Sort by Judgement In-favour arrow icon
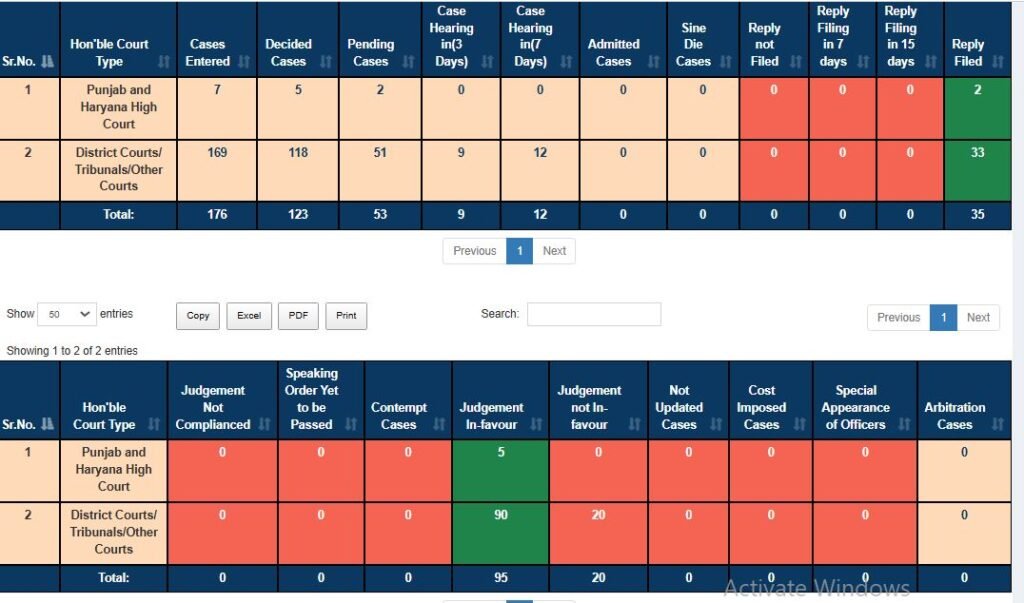The image size is (1024, 603). tap(534, 425)
